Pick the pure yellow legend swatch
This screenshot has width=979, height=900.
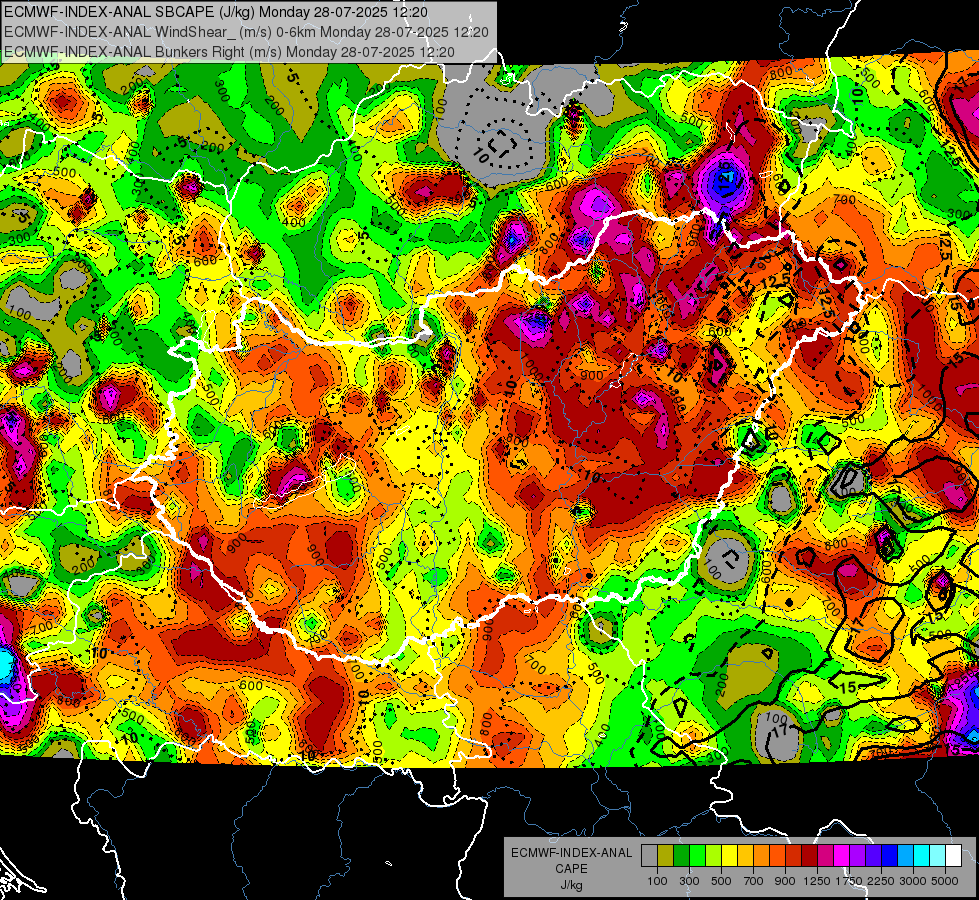coord(729,856)
